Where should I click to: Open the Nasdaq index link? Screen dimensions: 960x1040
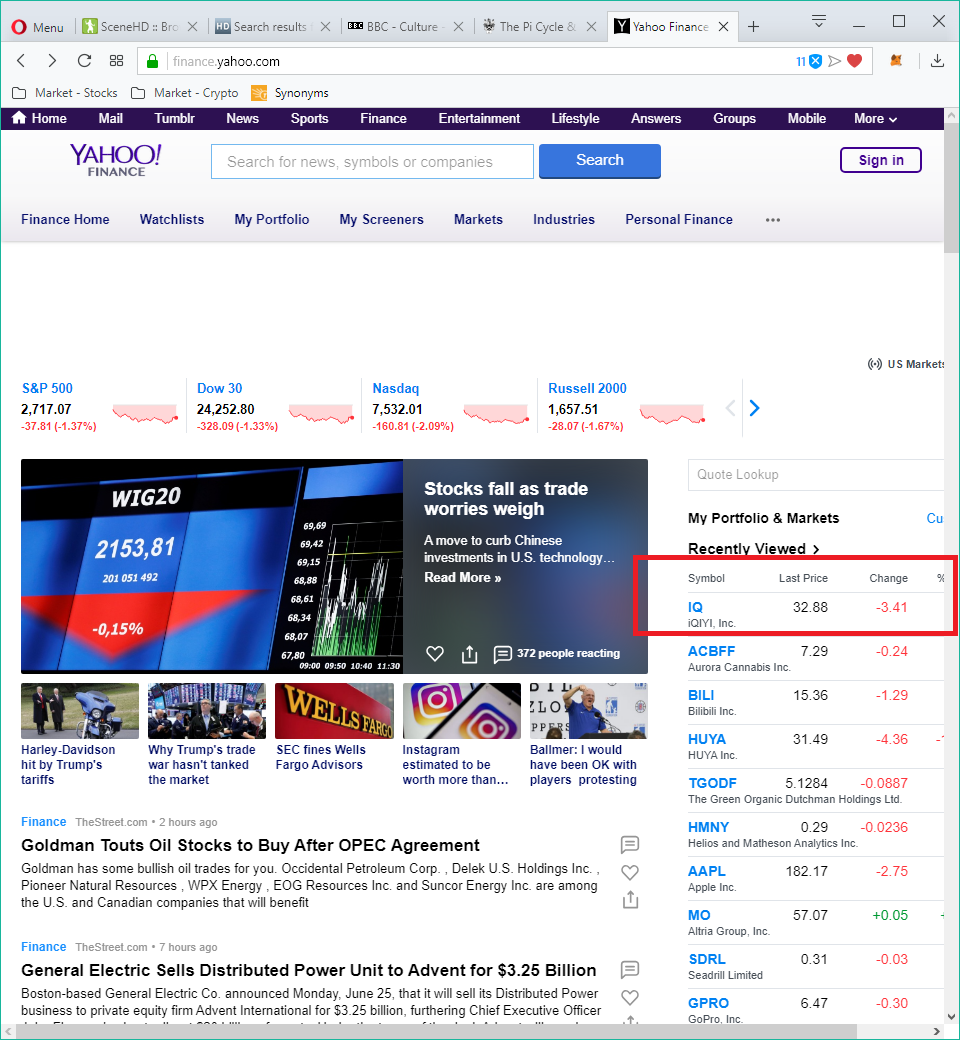point(395,389)
